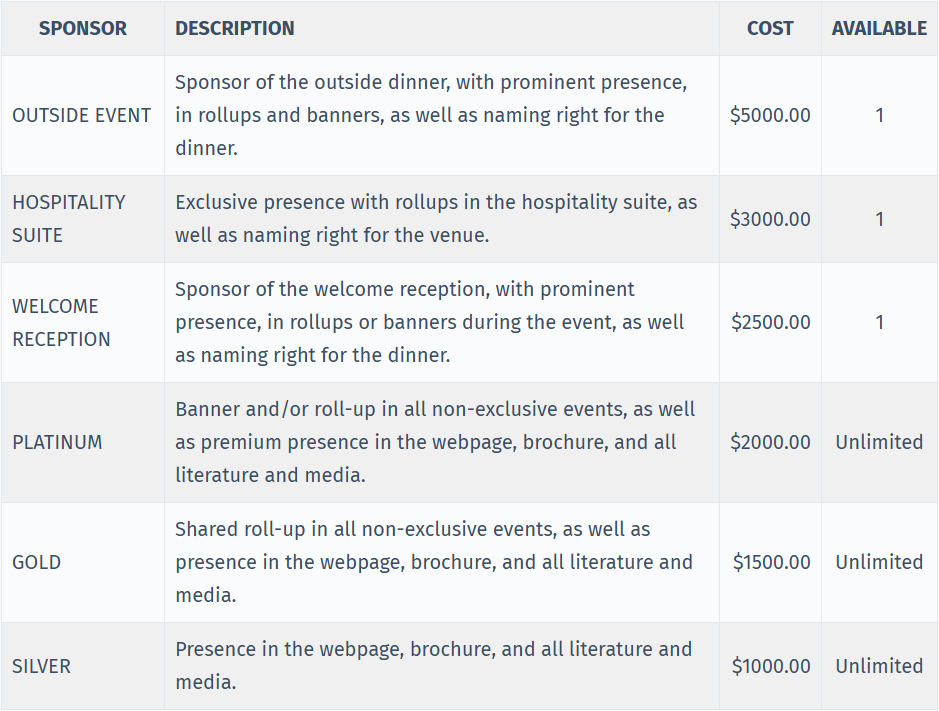This screenshot has width=939, height=711.
Task: Click the $2000.00 cost cell
Action: pos(770,442)
